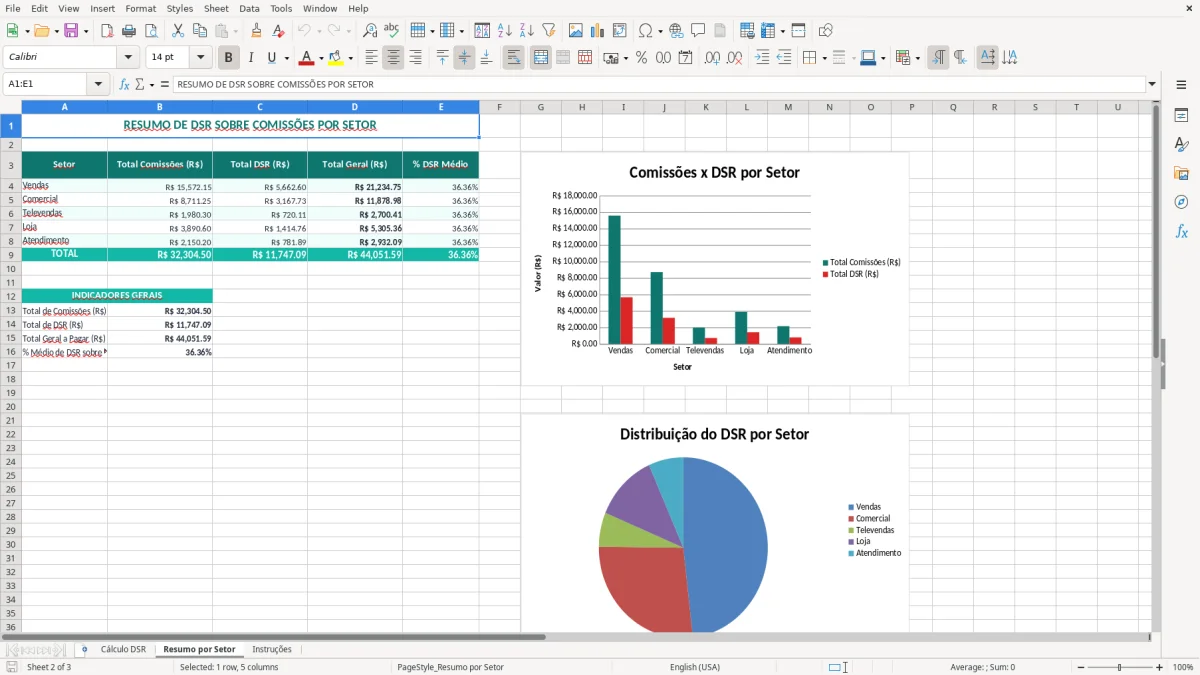Toggle Align Left for the cell

[371, 58]
